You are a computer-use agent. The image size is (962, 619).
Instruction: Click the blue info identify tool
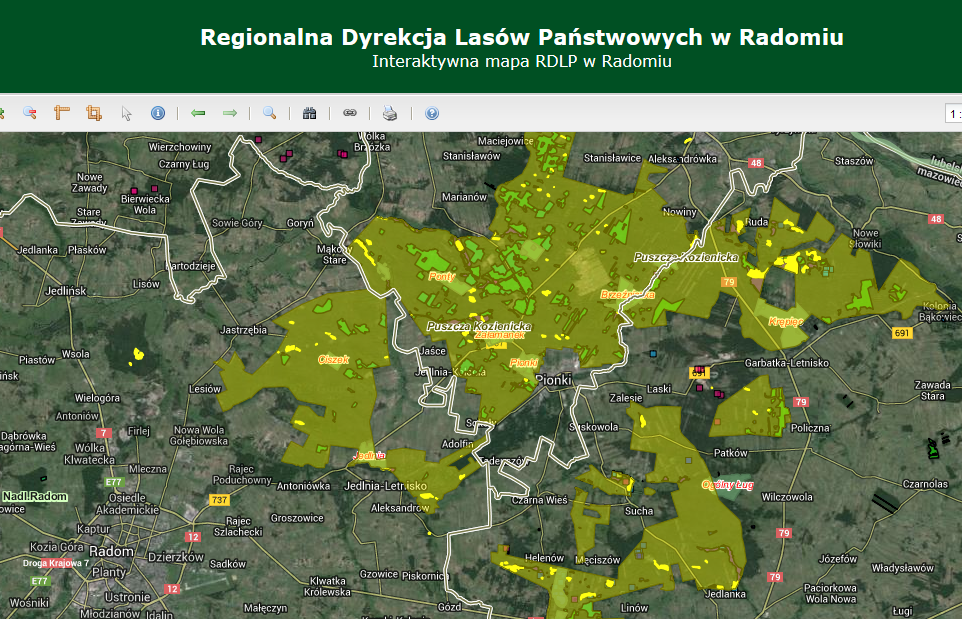[157, 114]
